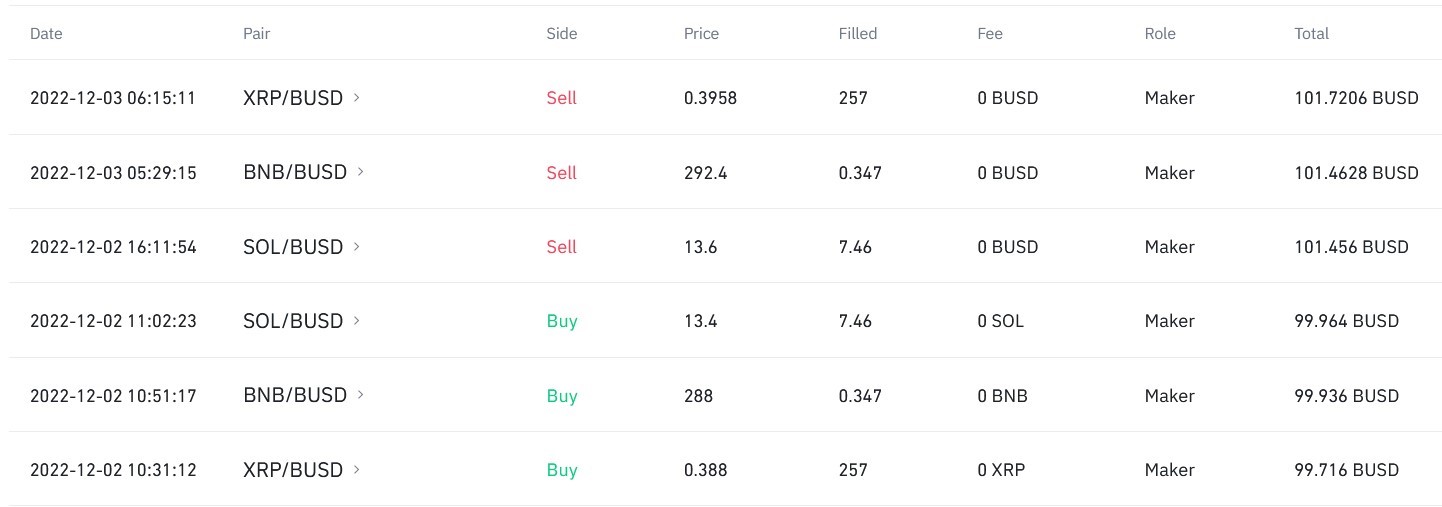Open XRP/BUSD pair link at 06:15:11
The height and width of the screenshot is (507, 1442).
point(293,98)
